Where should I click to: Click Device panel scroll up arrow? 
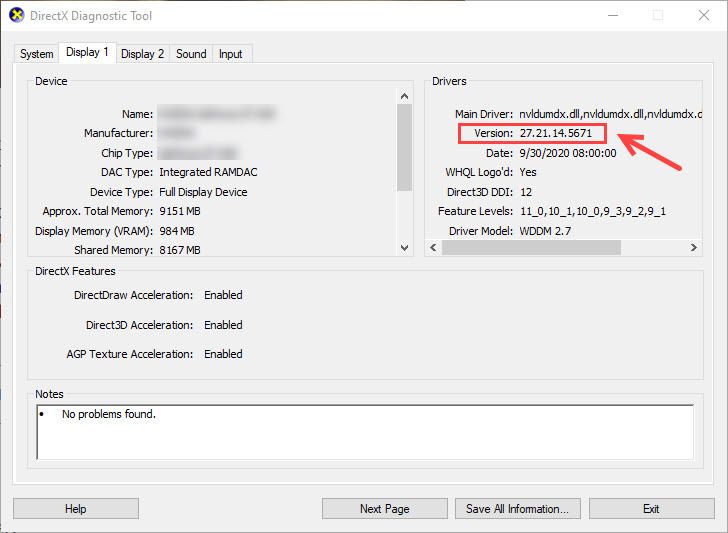point(404,96)
